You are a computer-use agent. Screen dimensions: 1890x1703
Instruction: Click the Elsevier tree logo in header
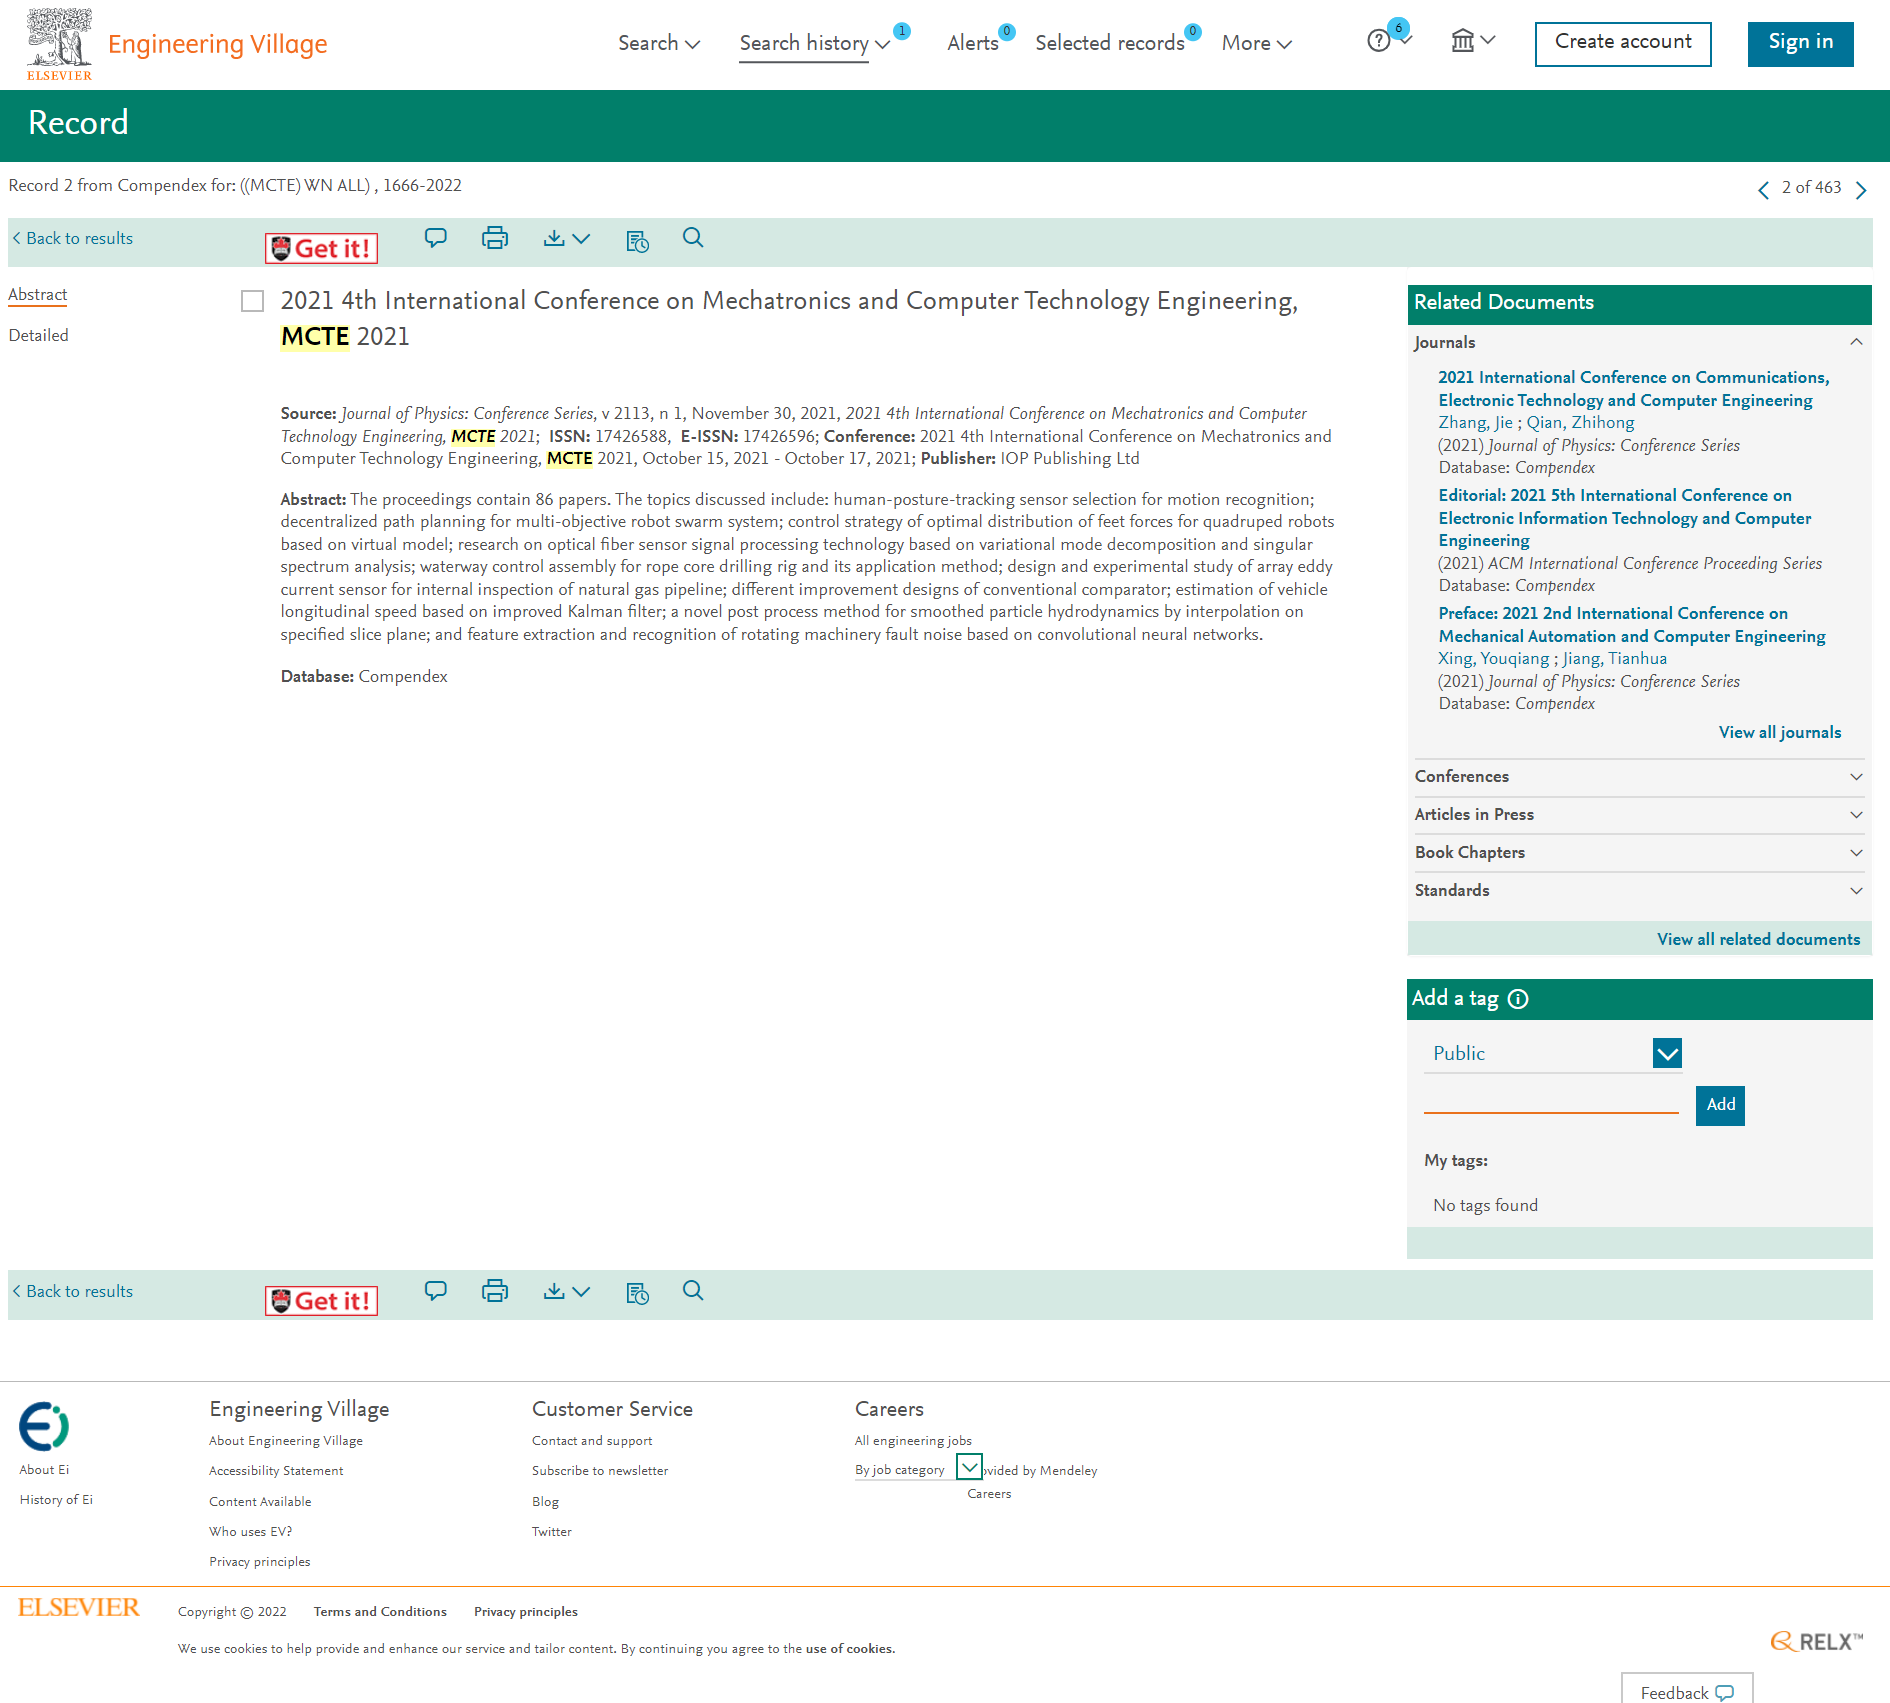click(59, 43)
